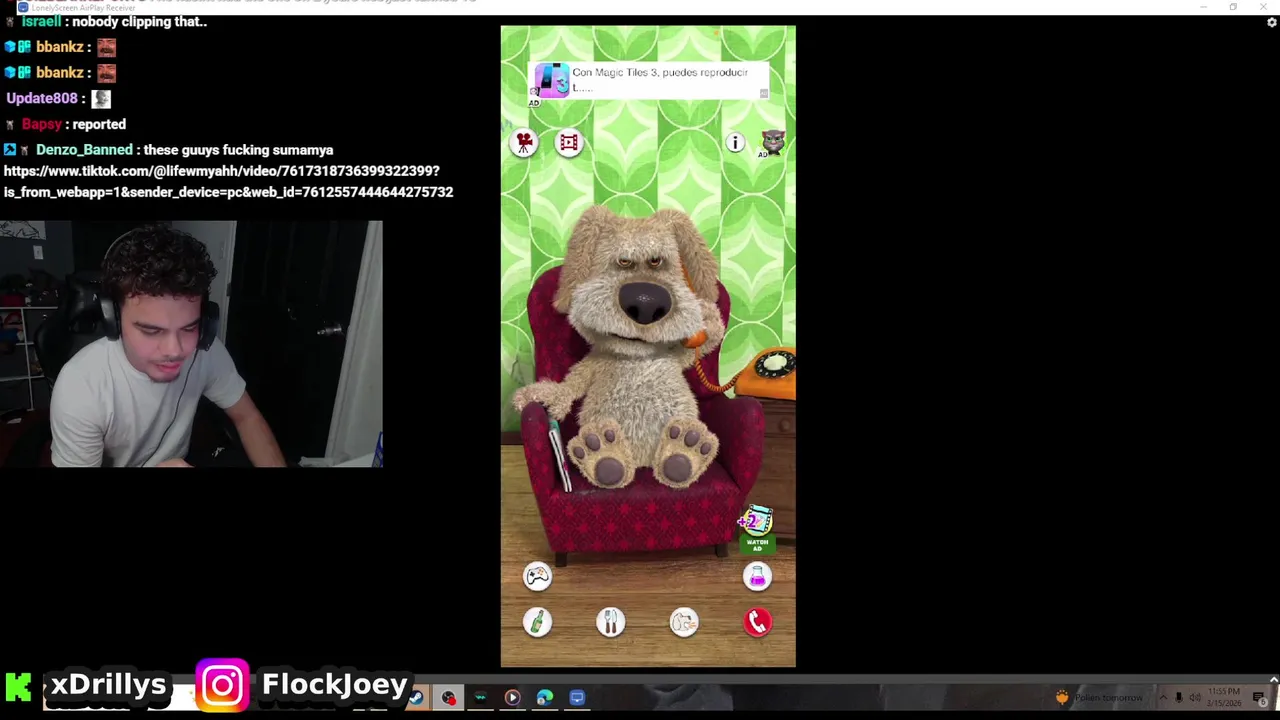Click the Watch Ad green button

pyautogui.click(x=757, y=545)
